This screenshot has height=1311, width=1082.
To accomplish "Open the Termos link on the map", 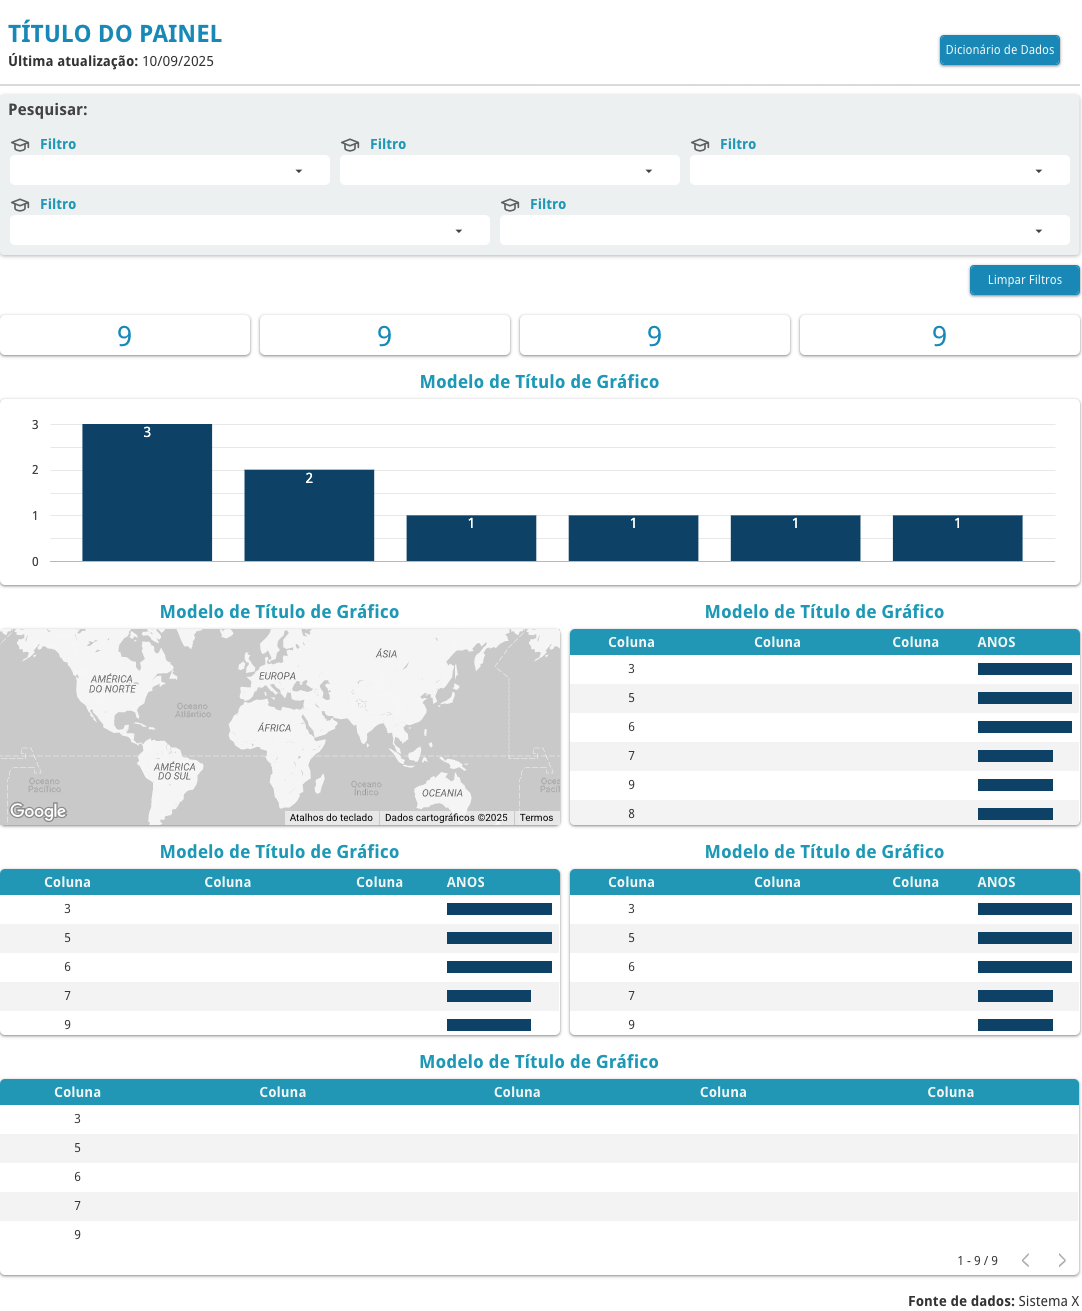I will click(537, 818).
